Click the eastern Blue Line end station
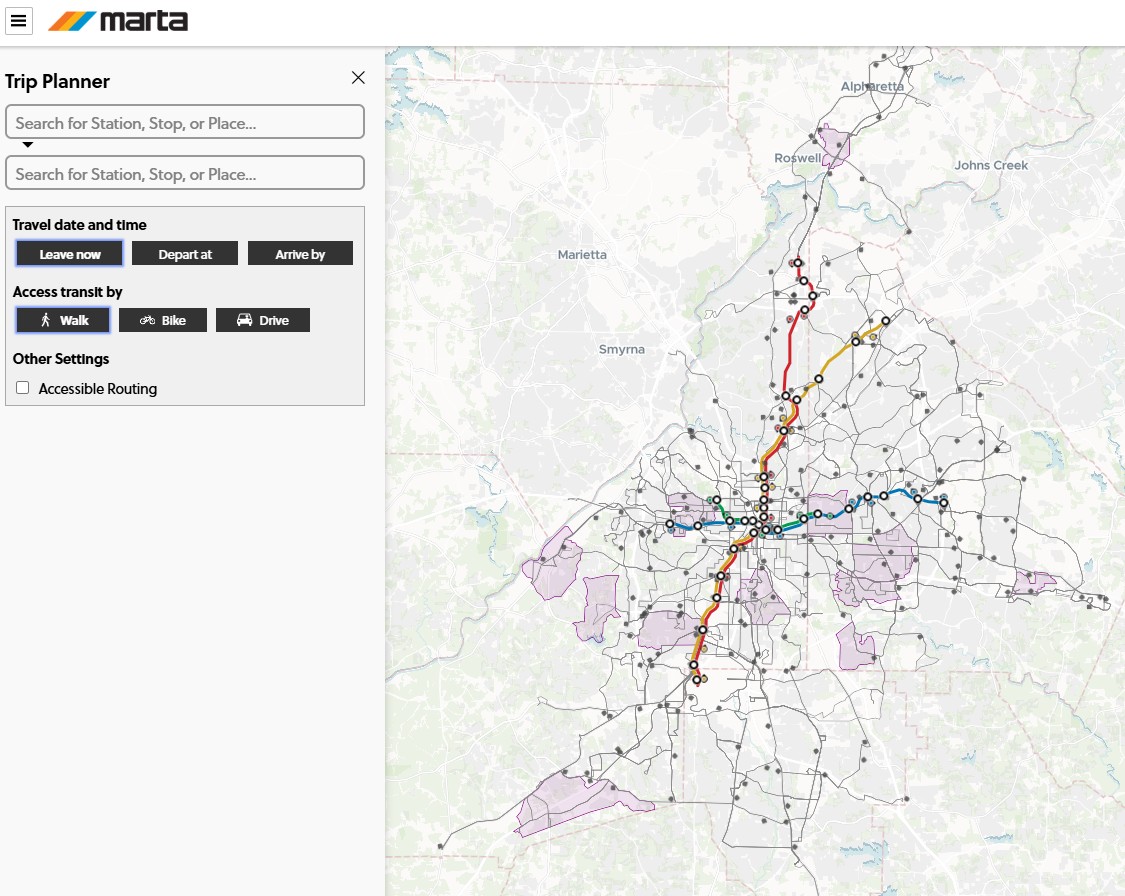The image size is (1125, 896). pyautogui.click(x=944, y=502)
